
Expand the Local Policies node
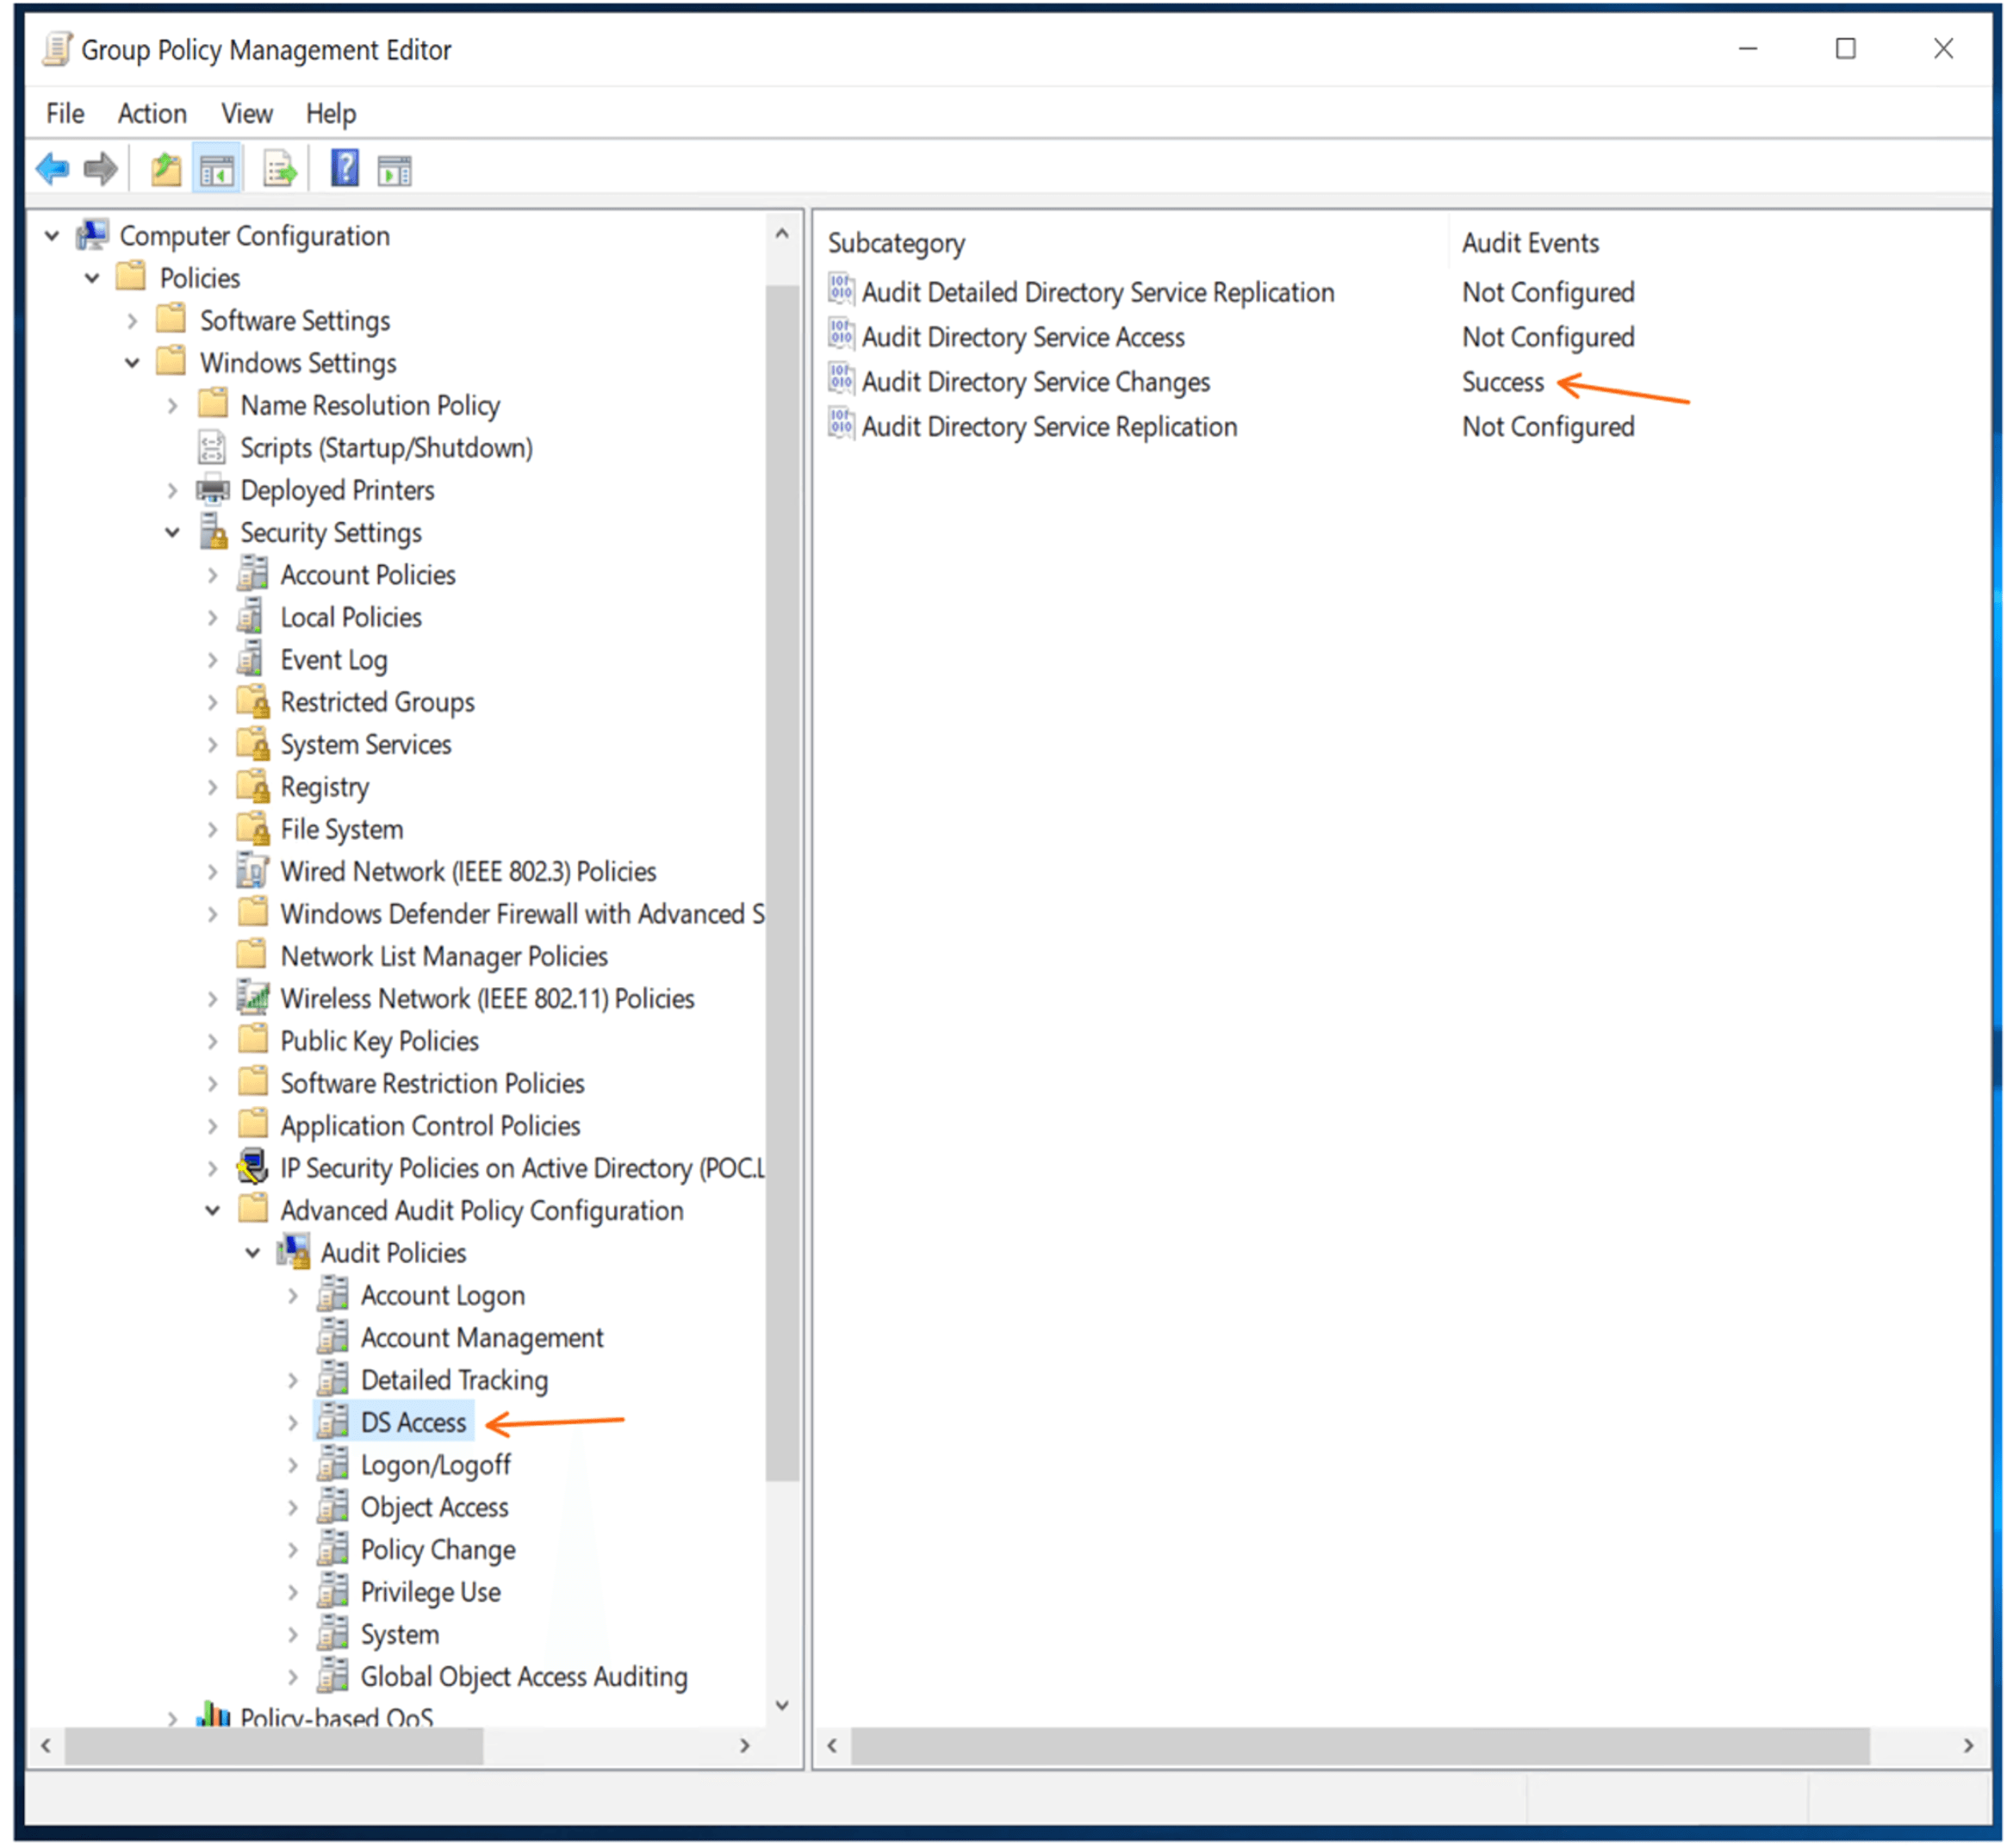[212, 618]
